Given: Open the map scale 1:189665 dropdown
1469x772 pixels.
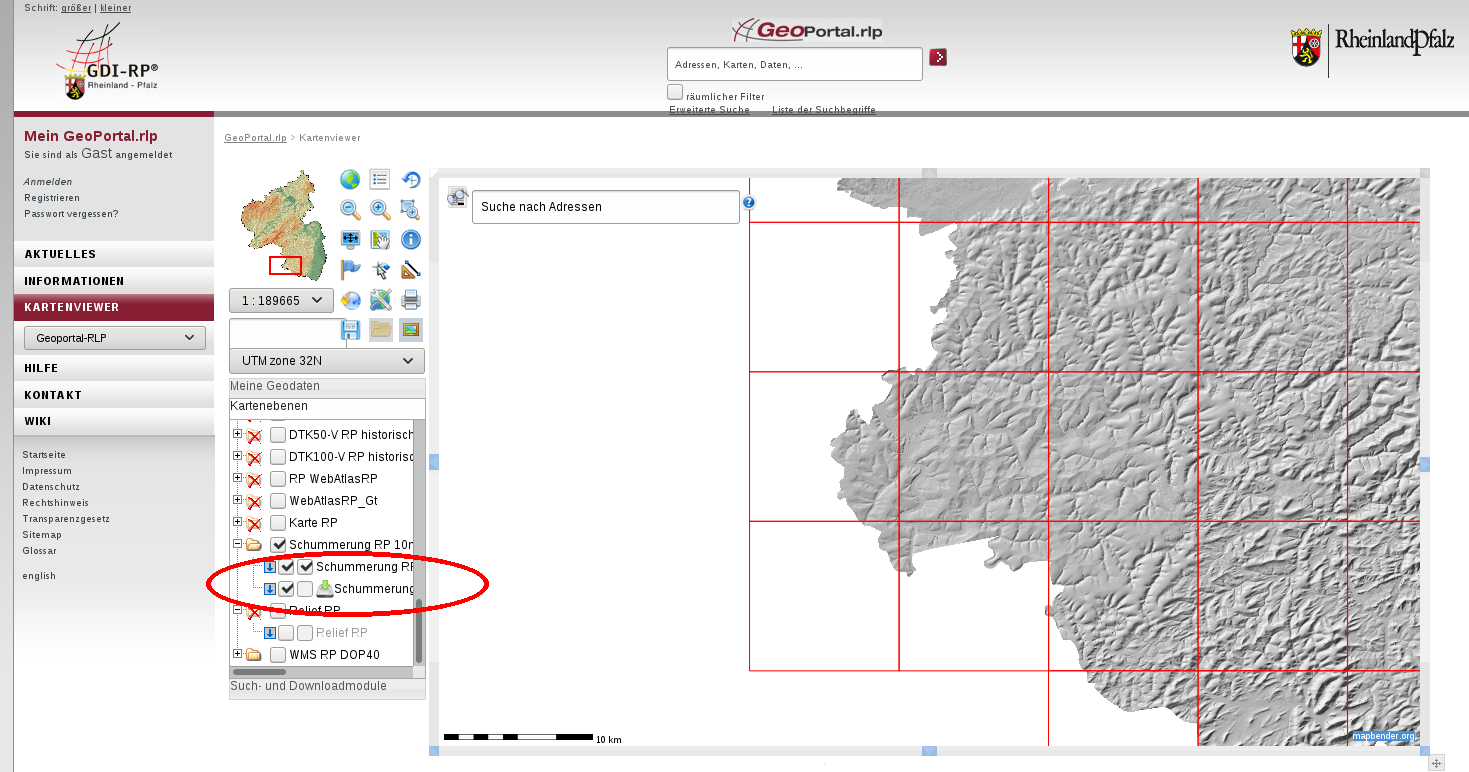Looking at the screenshot, I should point(281,300).
